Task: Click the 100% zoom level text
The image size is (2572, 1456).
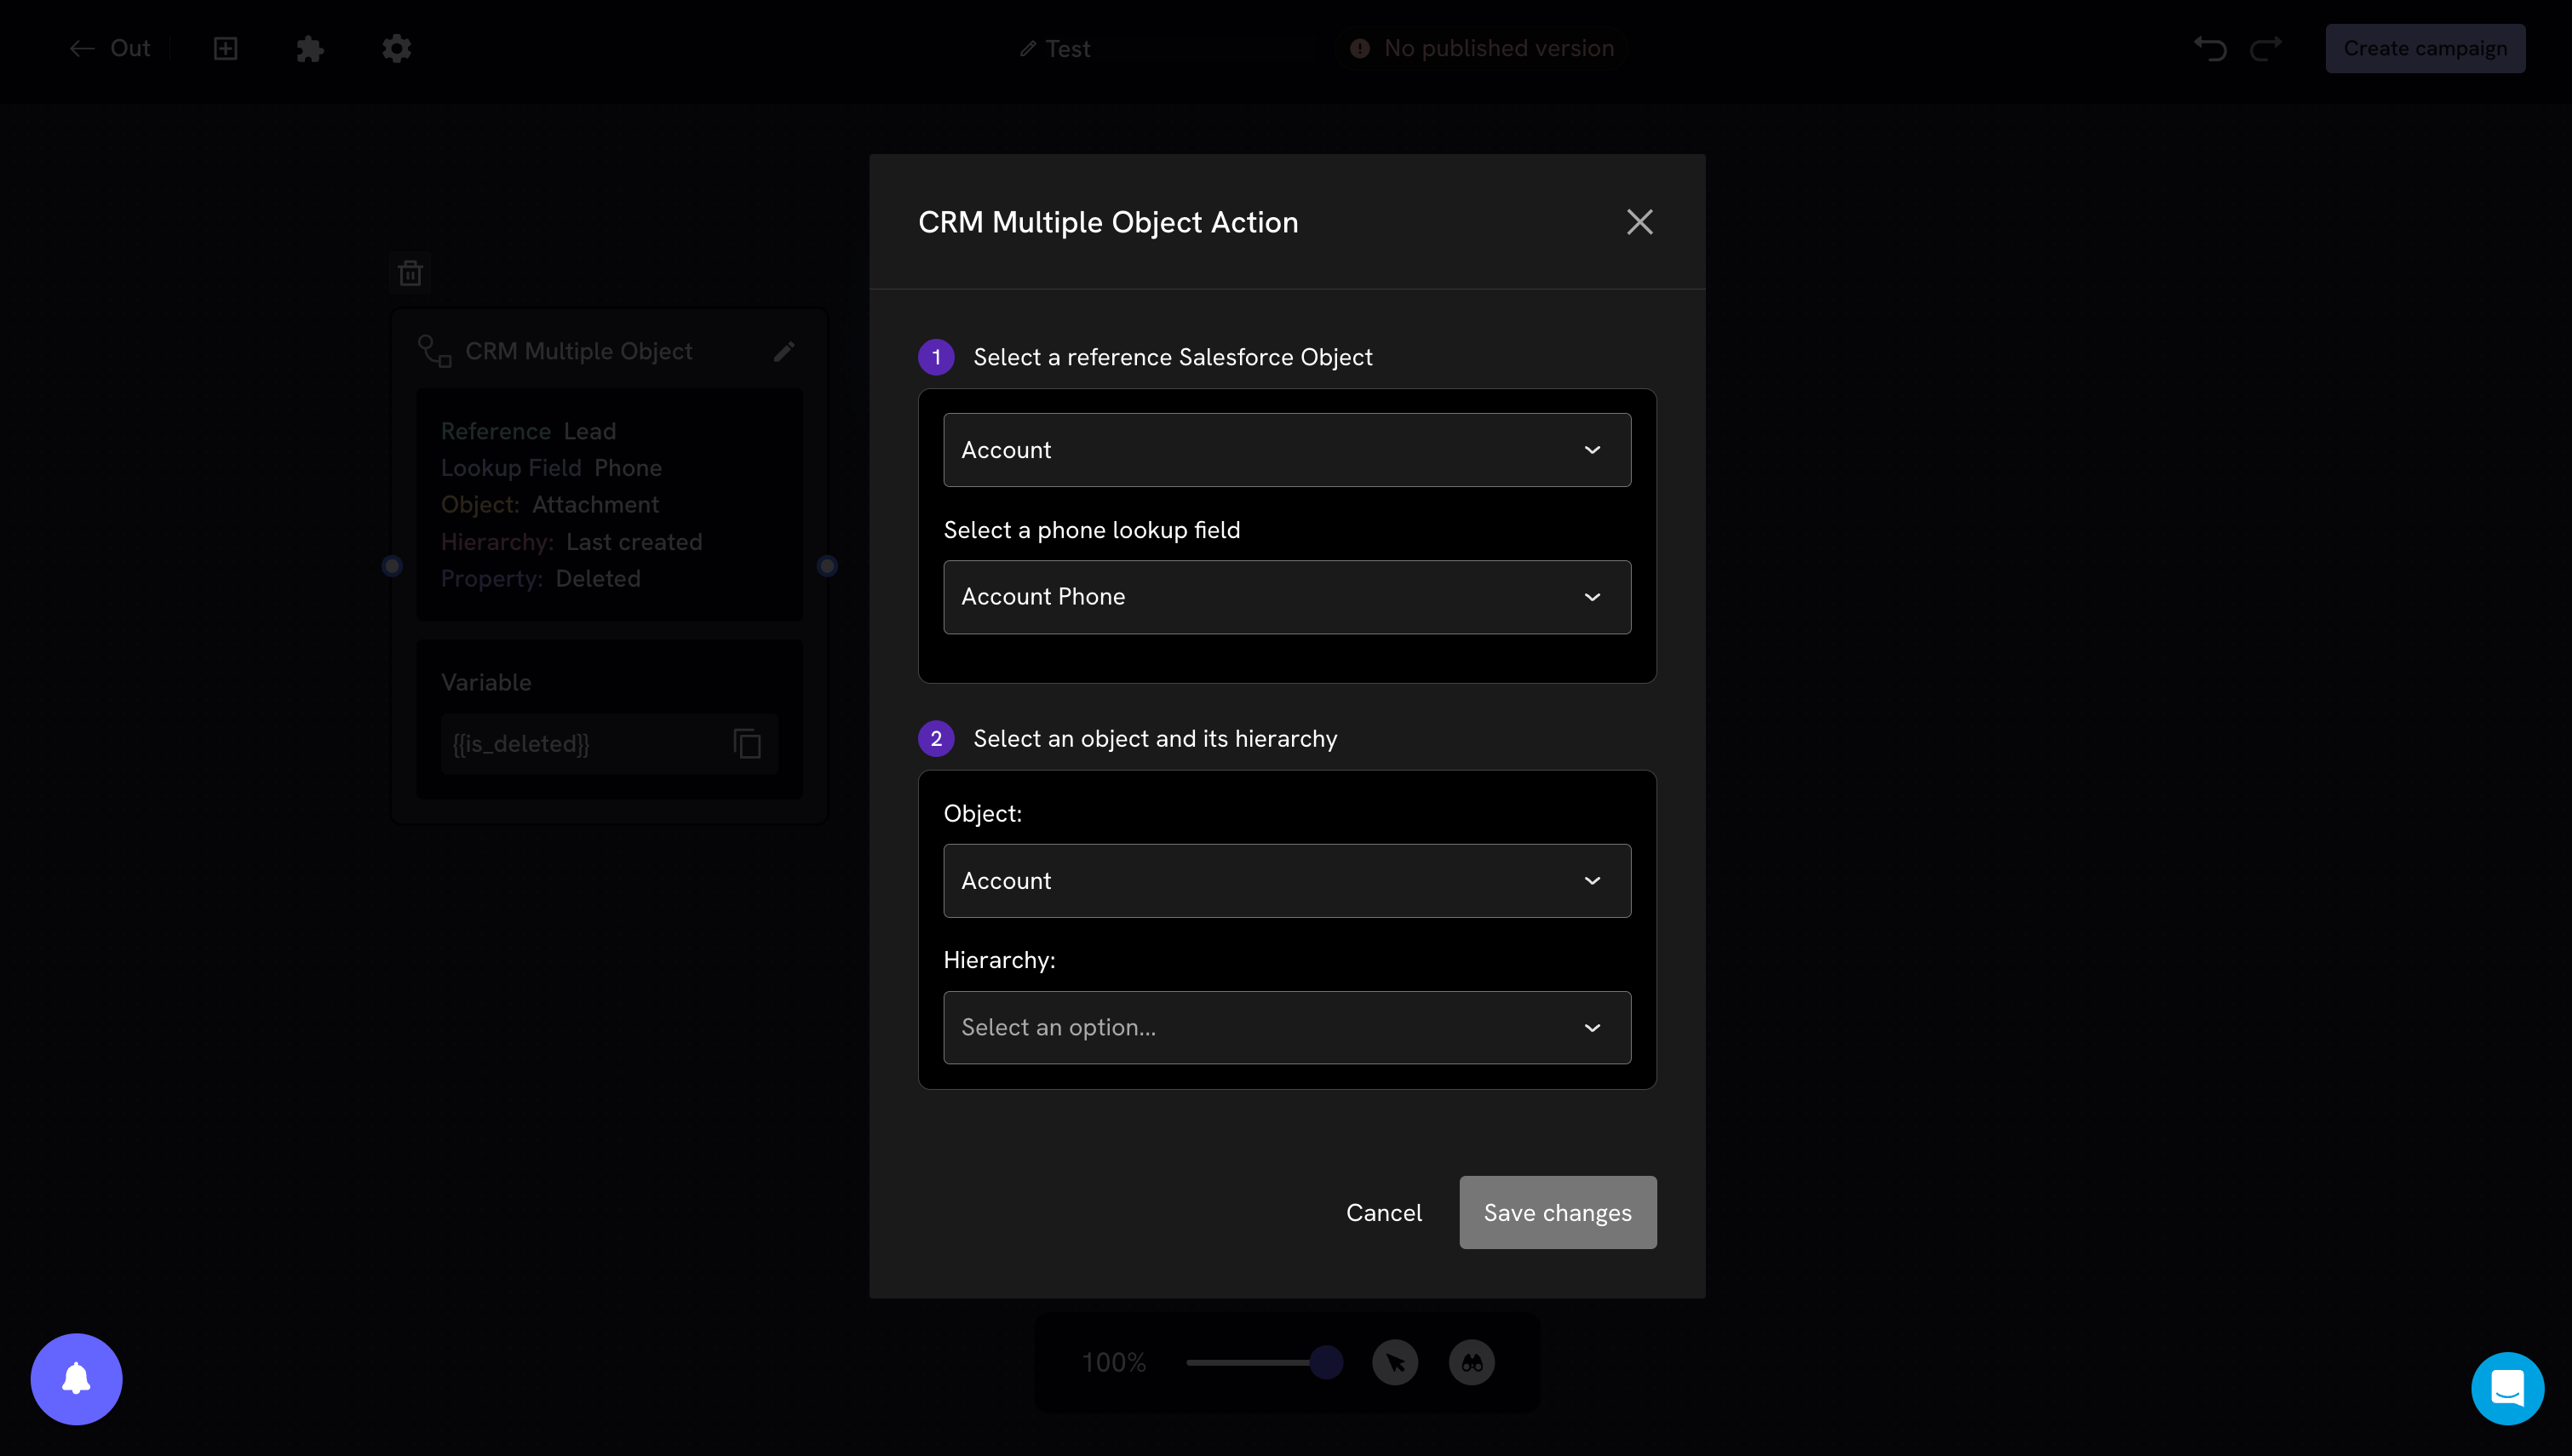Action: 1114,1362
